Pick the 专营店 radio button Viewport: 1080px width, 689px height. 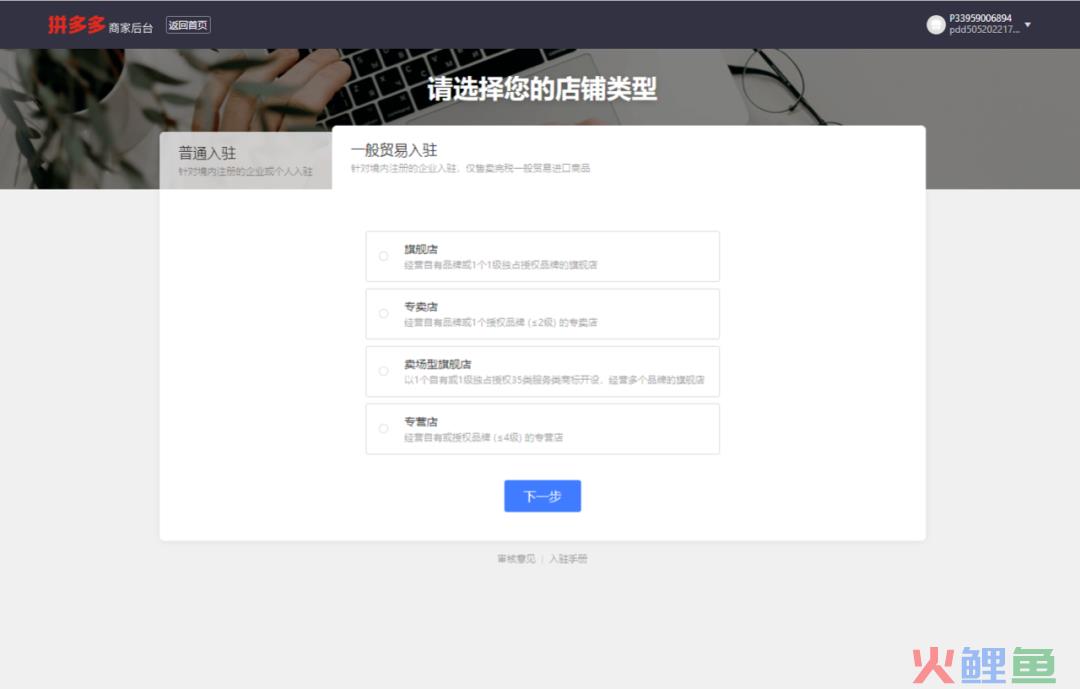point(383,429)
